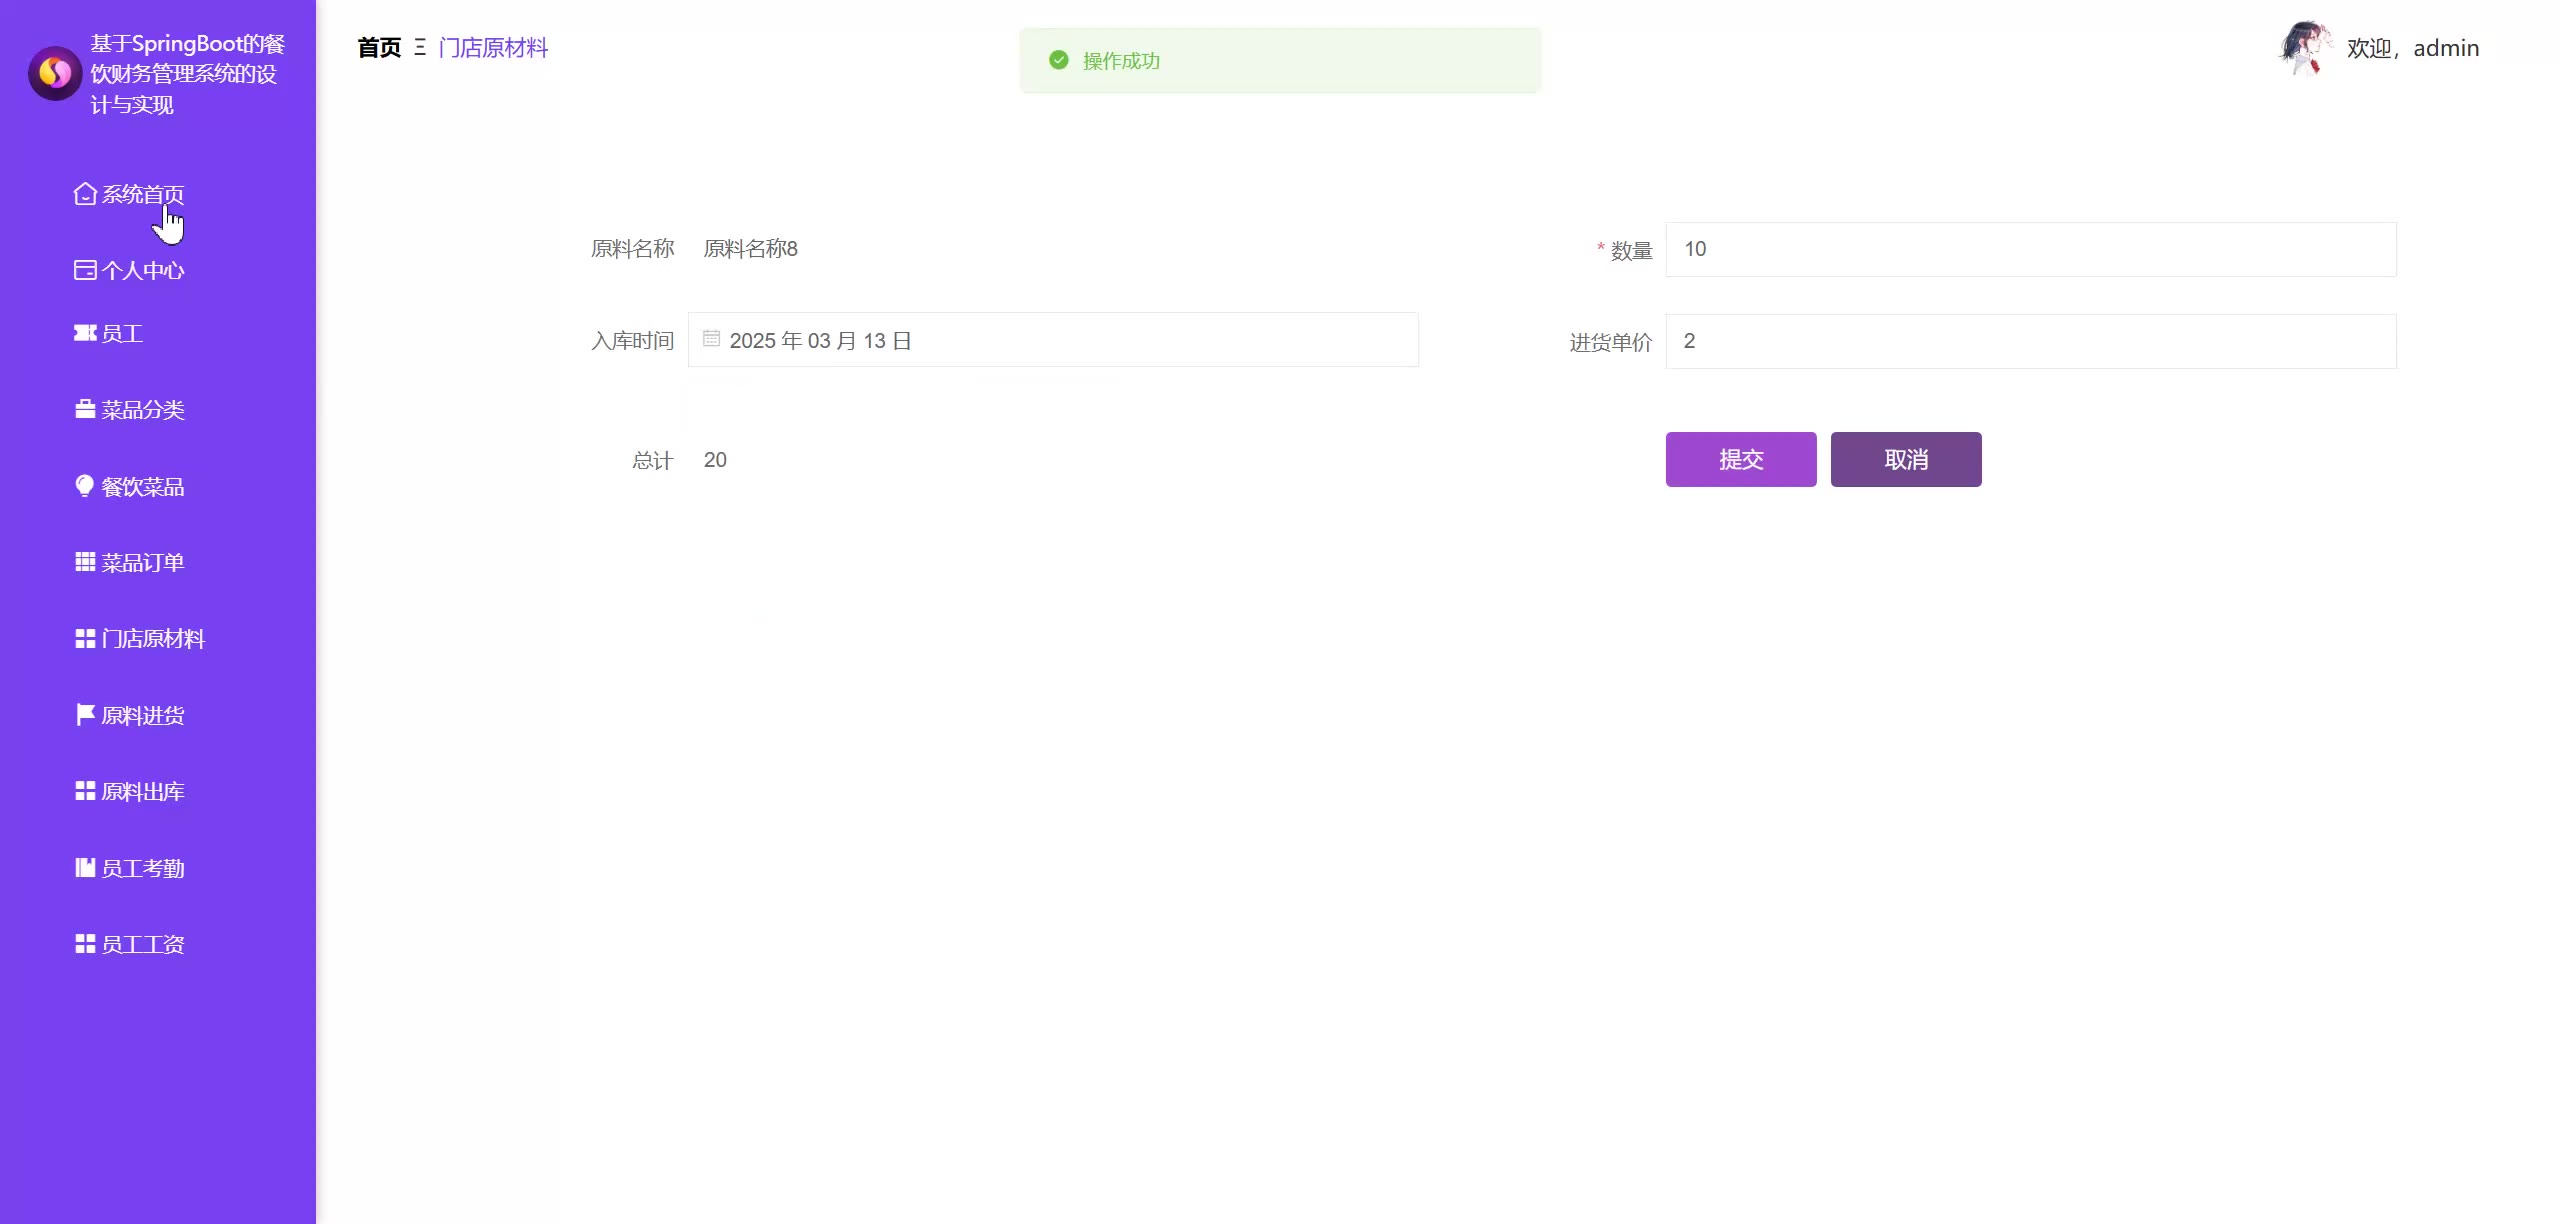Click the admin avatar picture
The height and width of the screenshot is (1224, 2560).
[2303, 48]
